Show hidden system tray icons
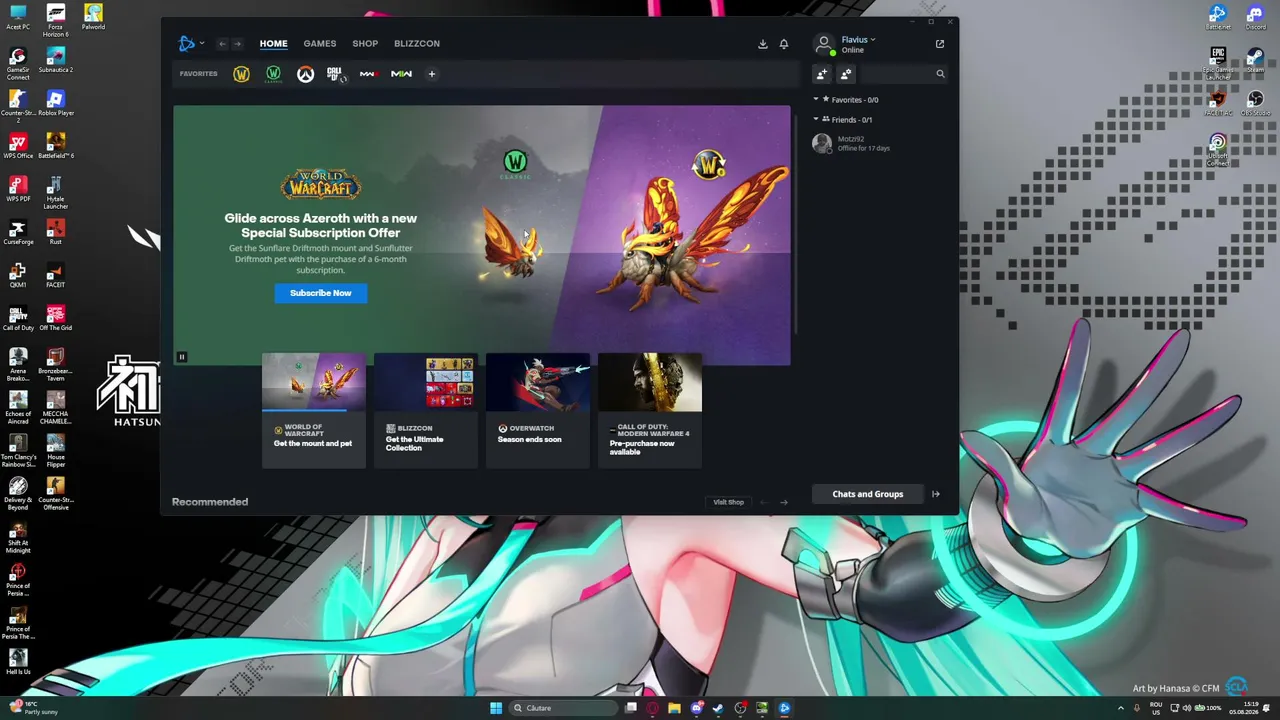The width and height of the screenshot is (1280, 720). coord(1120,708)
